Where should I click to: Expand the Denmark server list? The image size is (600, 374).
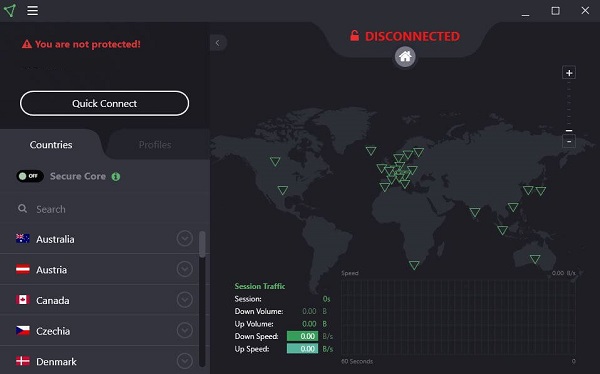pos(184,361)
